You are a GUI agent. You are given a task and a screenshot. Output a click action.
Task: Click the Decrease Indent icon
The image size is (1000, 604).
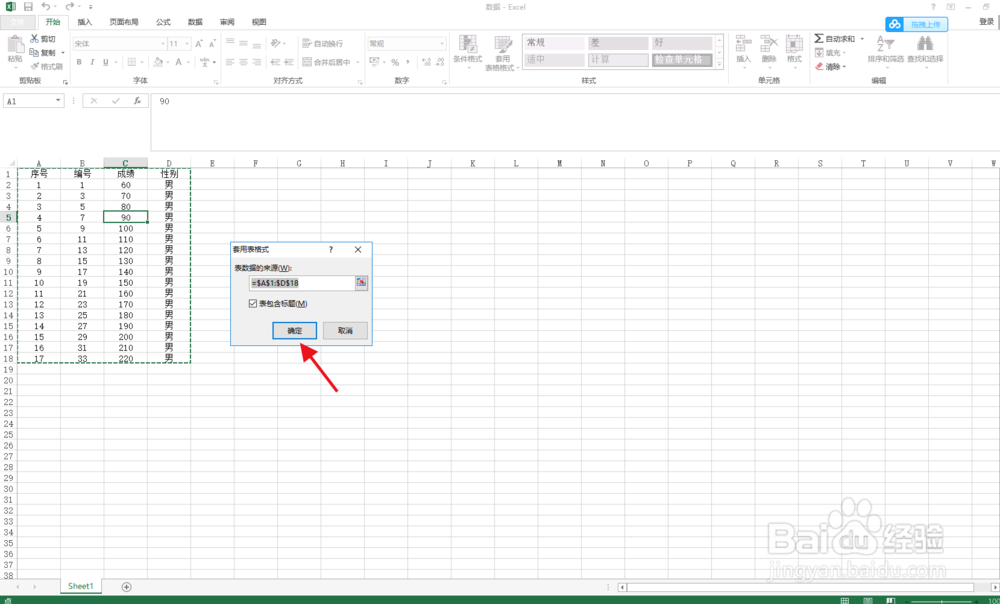276,62
